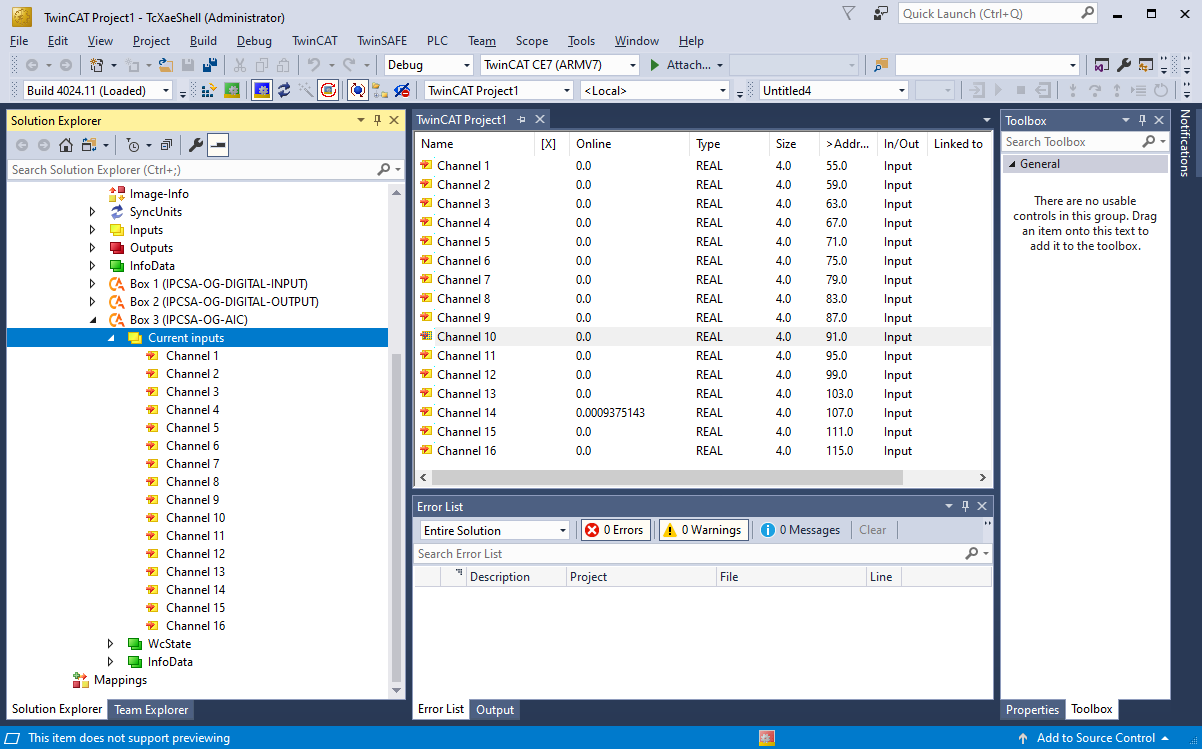Click Add to Source Control in status bar
1202x749 pixels.
1095,738
